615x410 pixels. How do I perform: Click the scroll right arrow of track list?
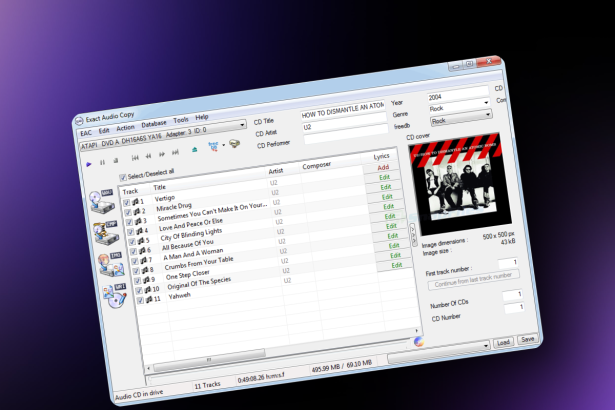pos(417,330)
